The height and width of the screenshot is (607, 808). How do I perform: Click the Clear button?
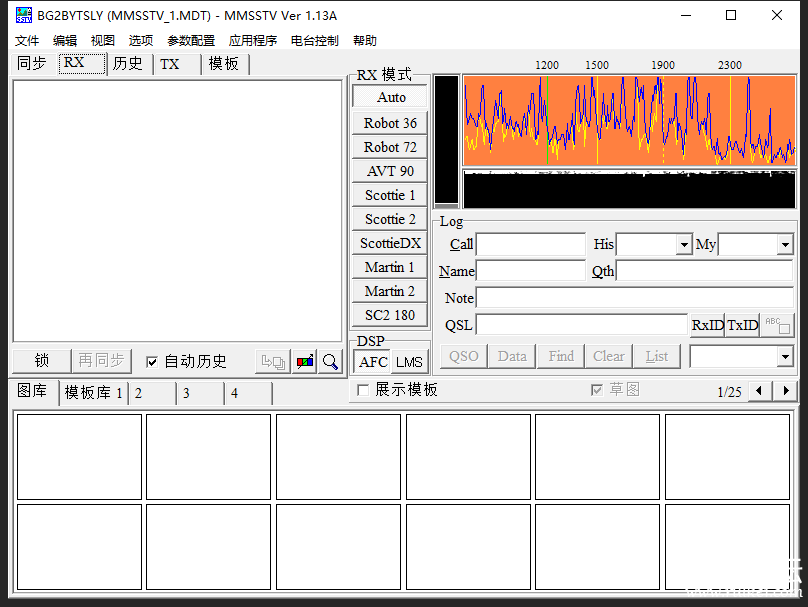click(609, 356)
